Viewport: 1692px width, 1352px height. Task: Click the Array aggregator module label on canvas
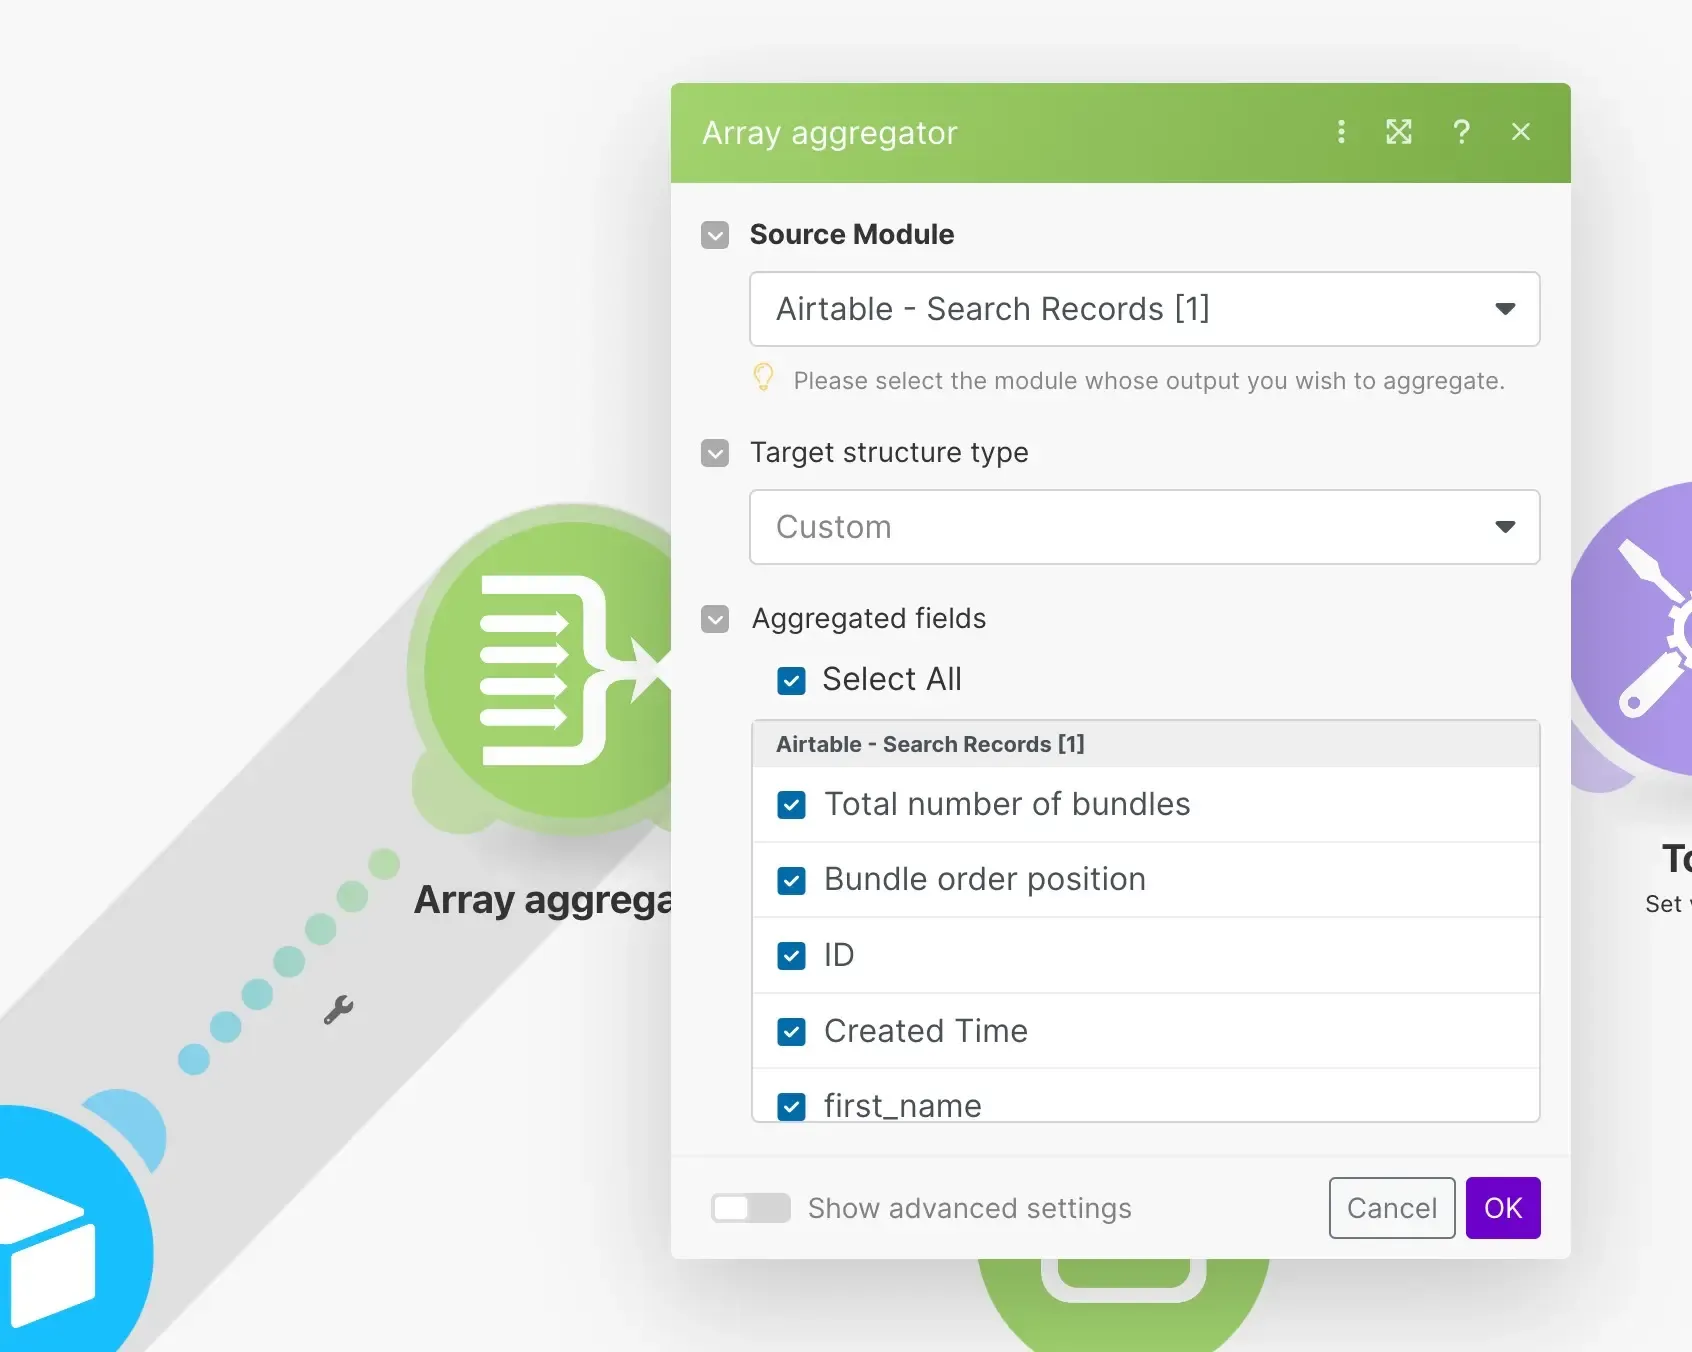(x=543, y=900)
